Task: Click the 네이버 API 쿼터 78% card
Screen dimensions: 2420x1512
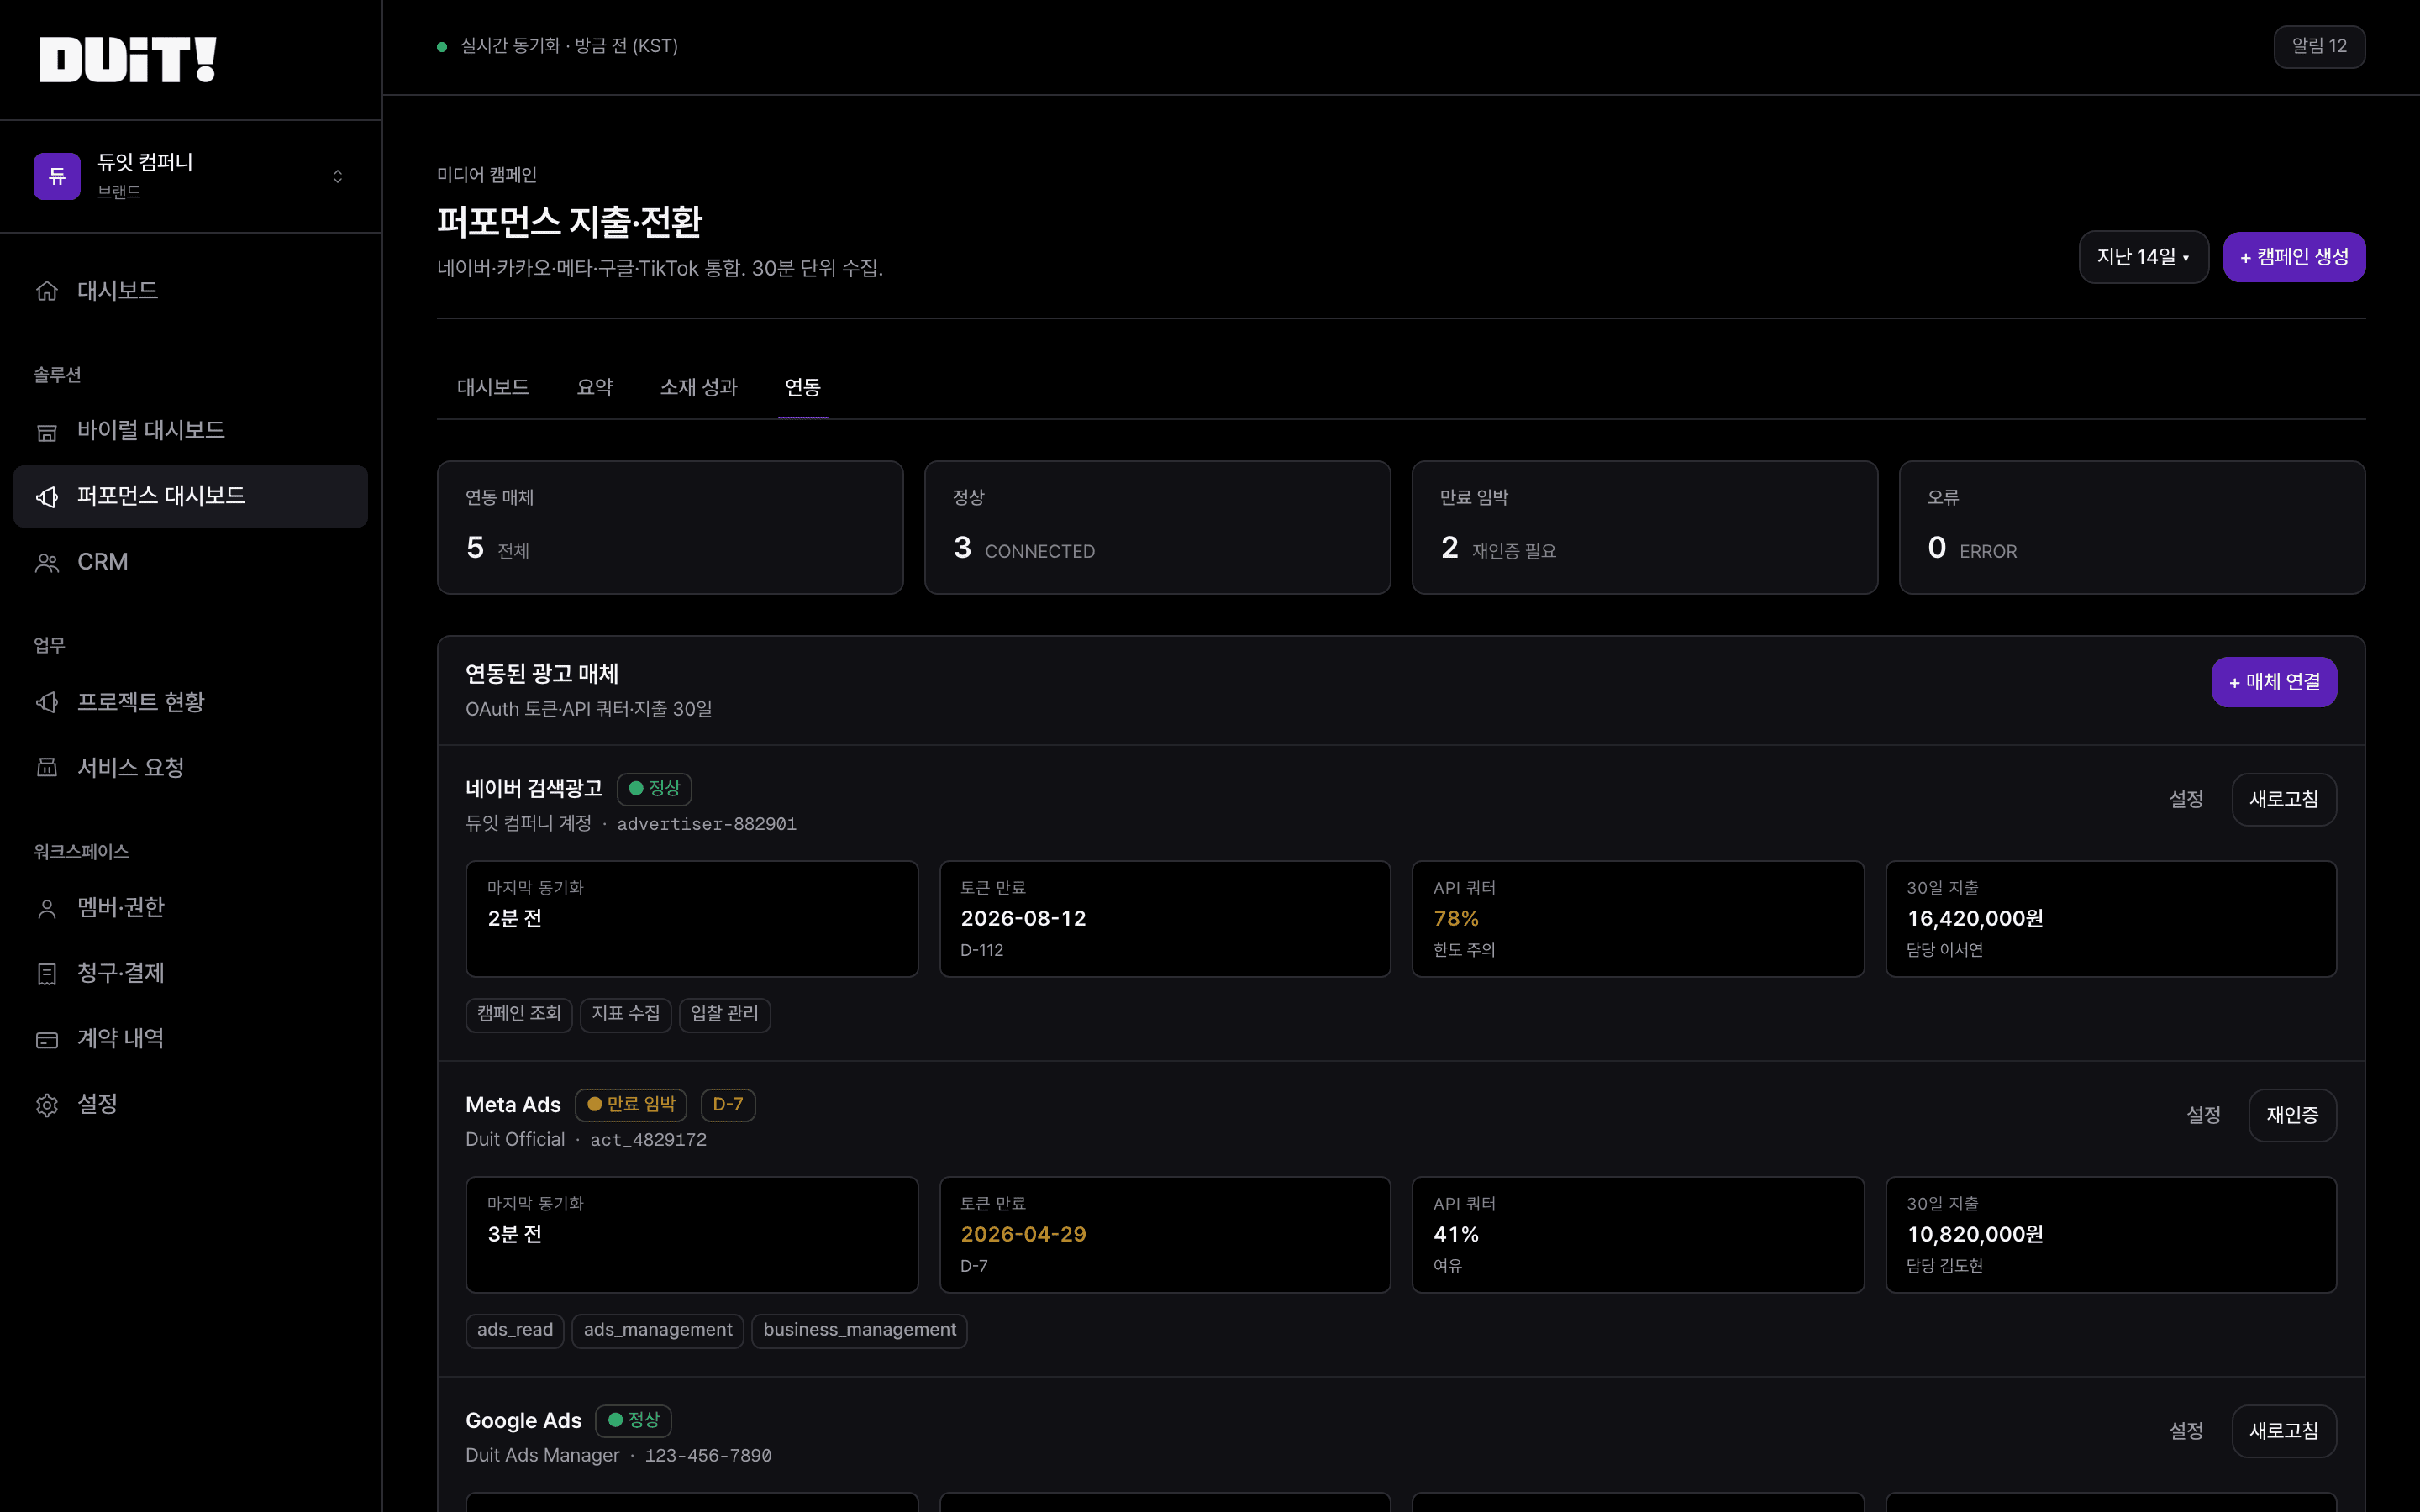Action: coord(1638,919)
